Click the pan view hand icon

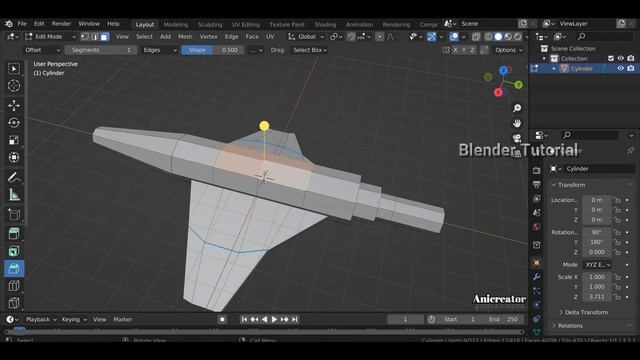coord(517,123)
